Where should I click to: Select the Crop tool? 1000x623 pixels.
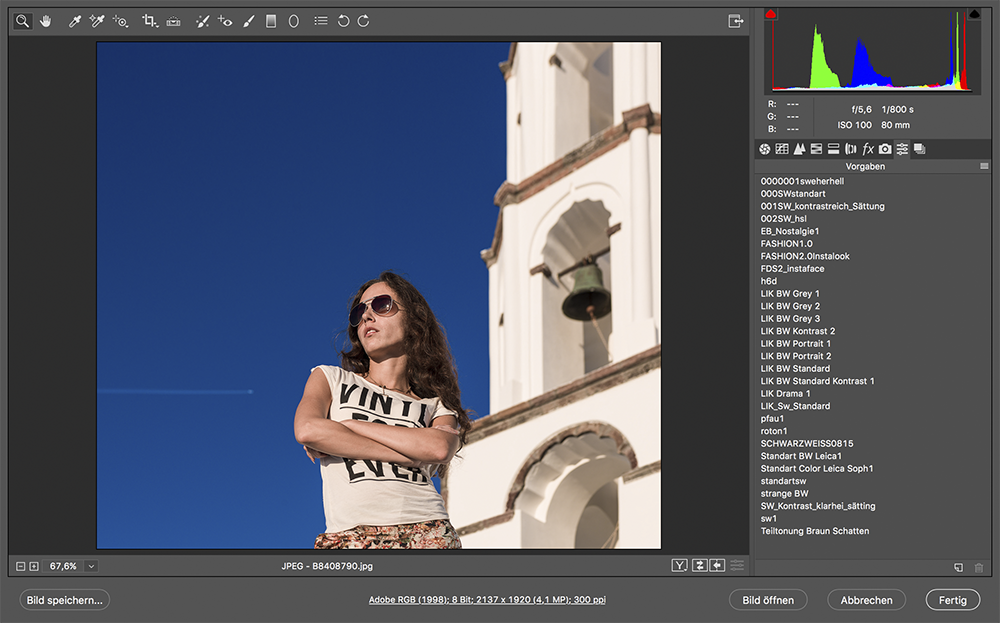[x=149, y=21]
